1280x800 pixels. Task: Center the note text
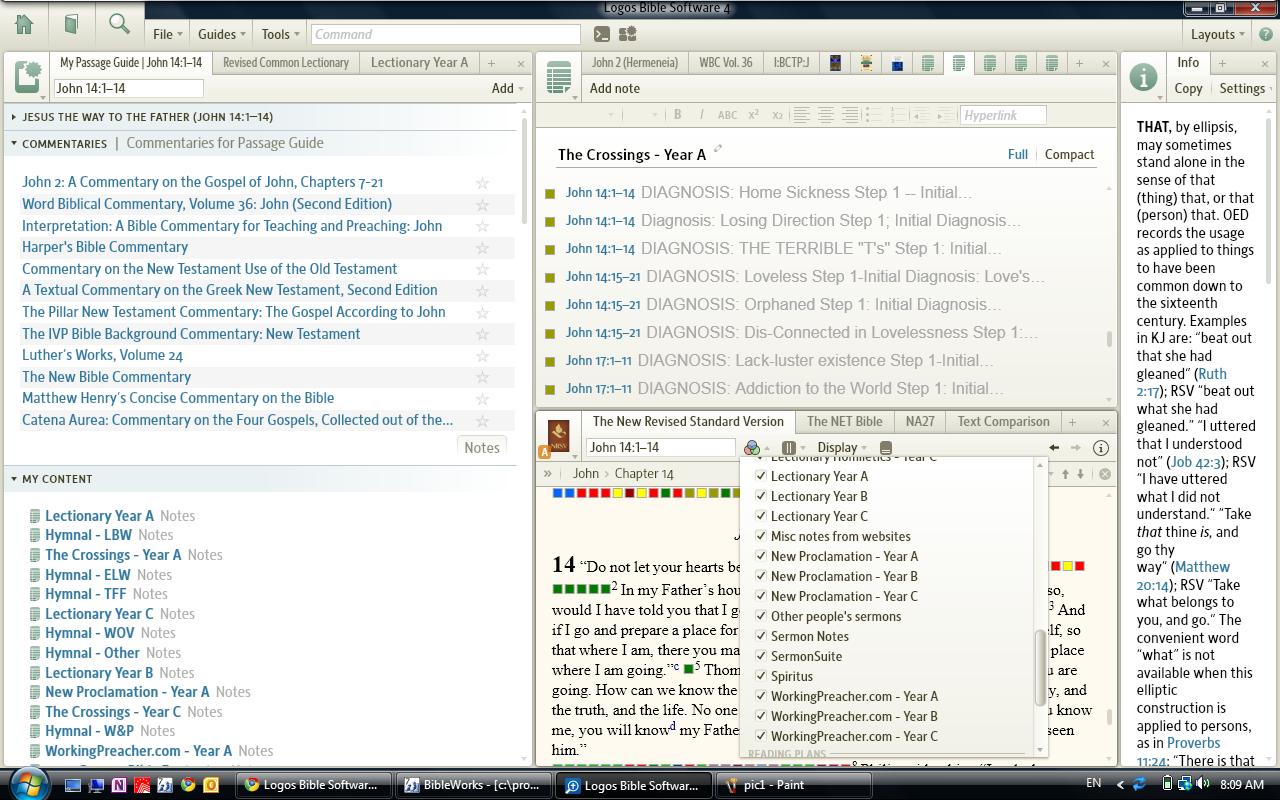(826, 115)
